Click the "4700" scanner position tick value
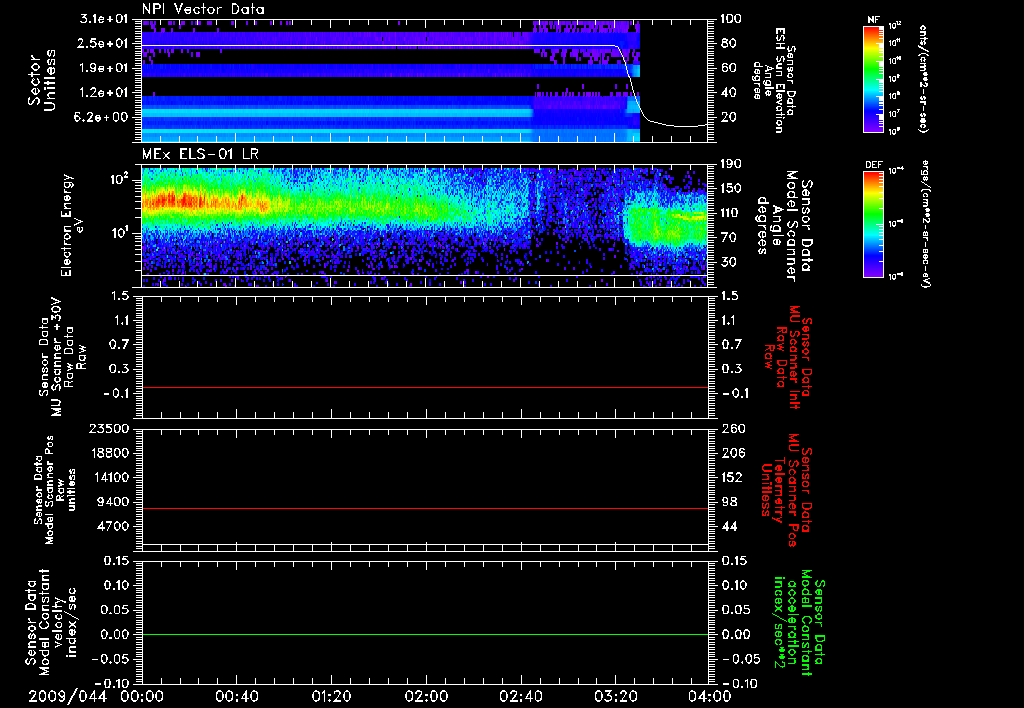1024x708 pixels. (112, 526)
